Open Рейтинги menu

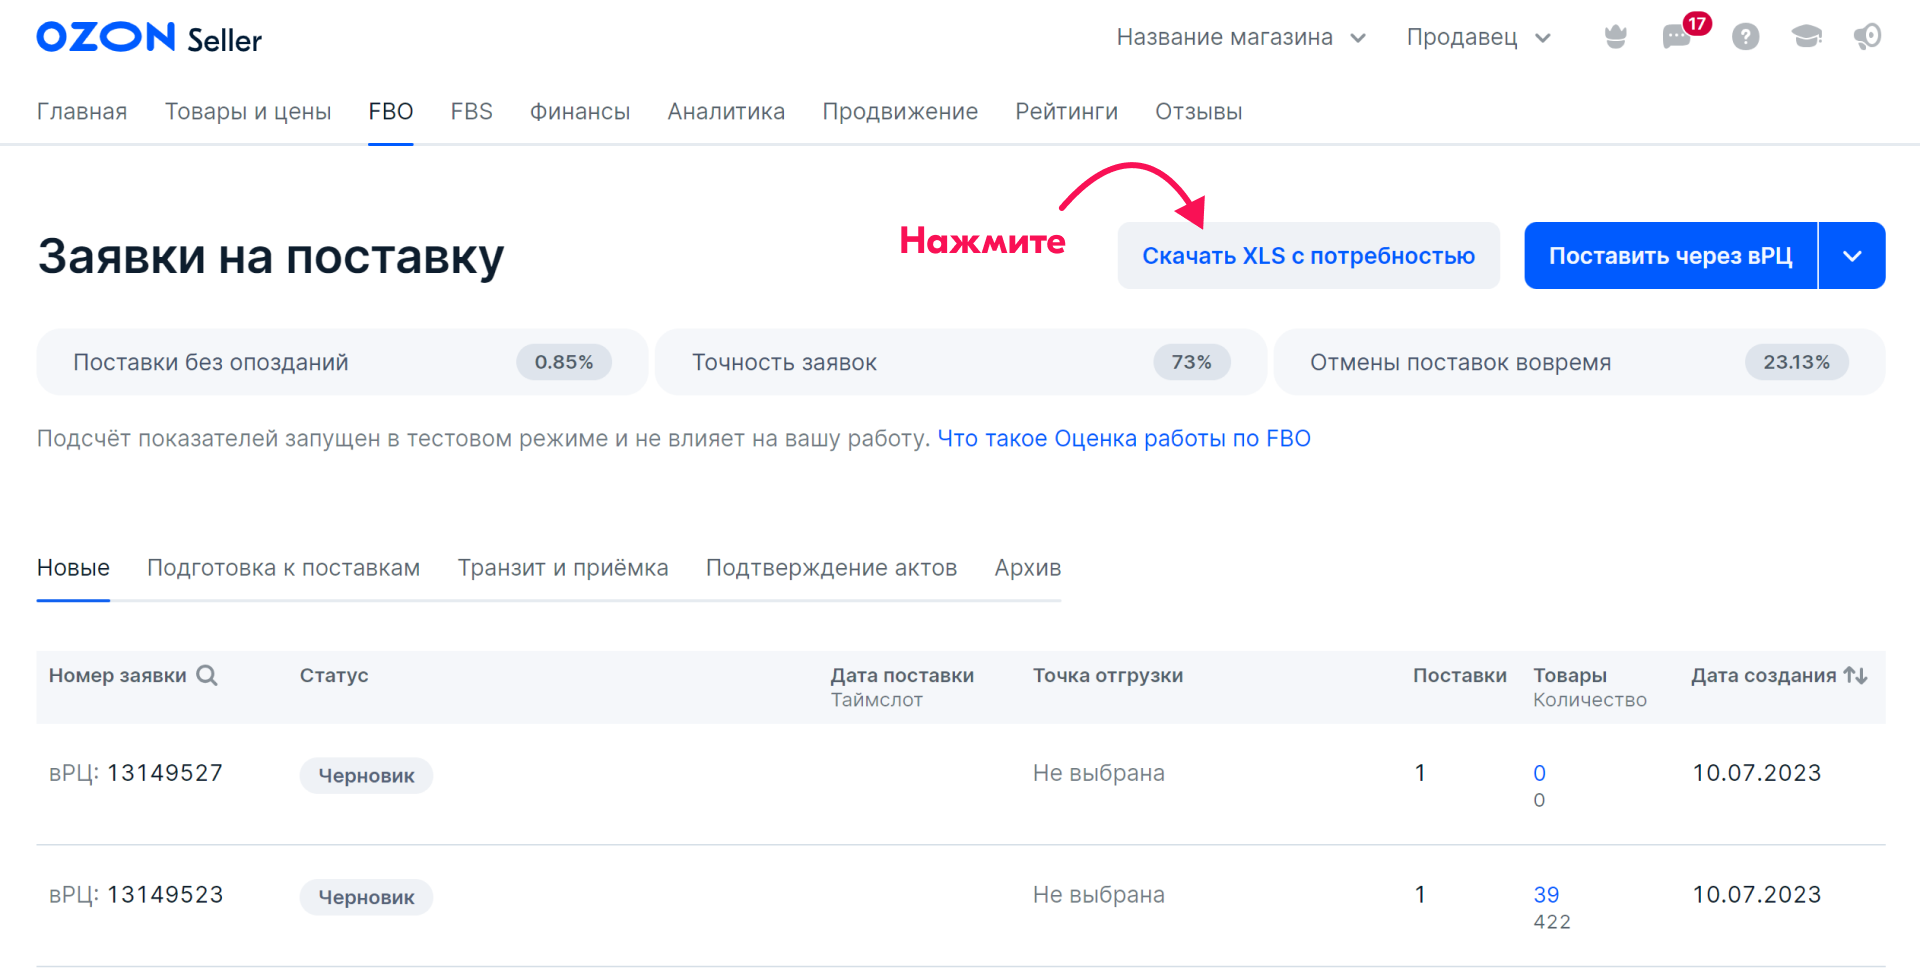point(1067,111)
